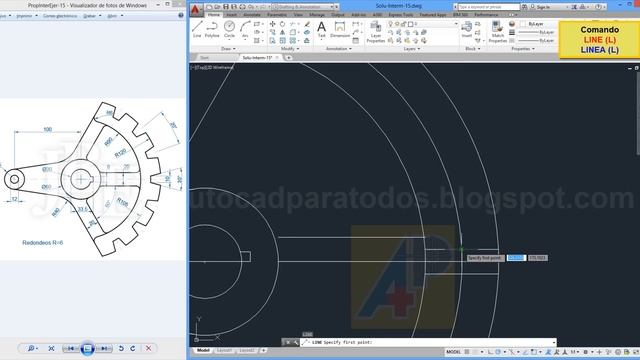Select the Dimension tool
The image size is (640, 360).
340,29
